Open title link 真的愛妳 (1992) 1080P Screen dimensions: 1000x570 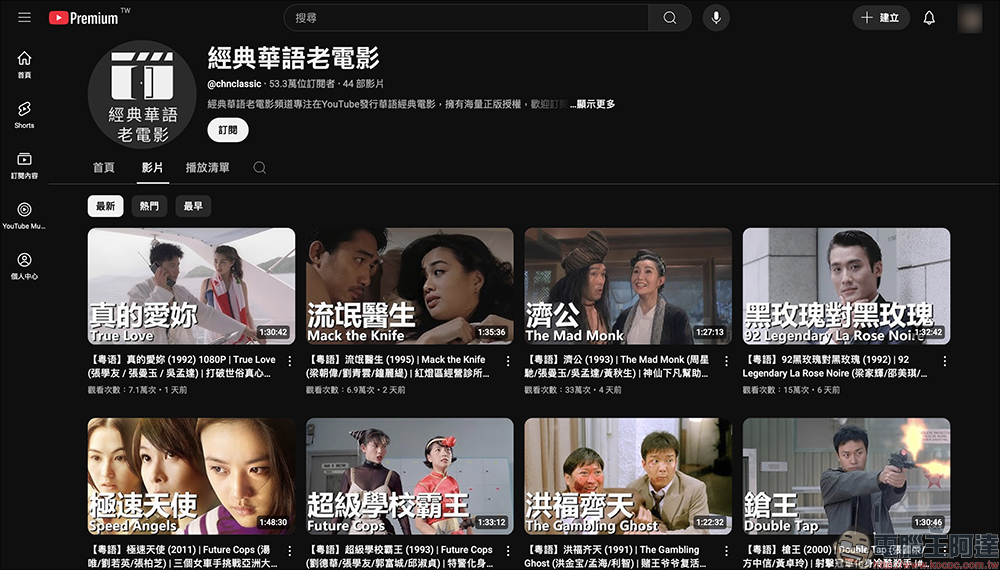point(182,366)
